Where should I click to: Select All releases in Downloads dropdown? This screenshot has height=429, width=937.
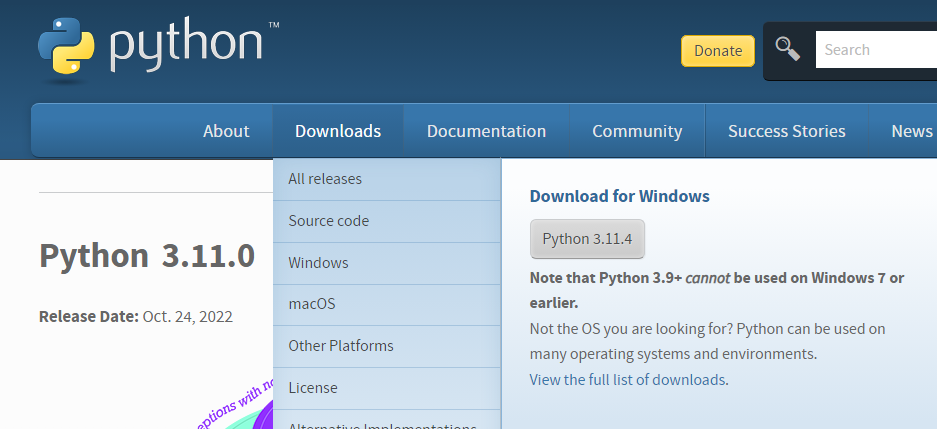pyautogui.click(x=387, y=179)
